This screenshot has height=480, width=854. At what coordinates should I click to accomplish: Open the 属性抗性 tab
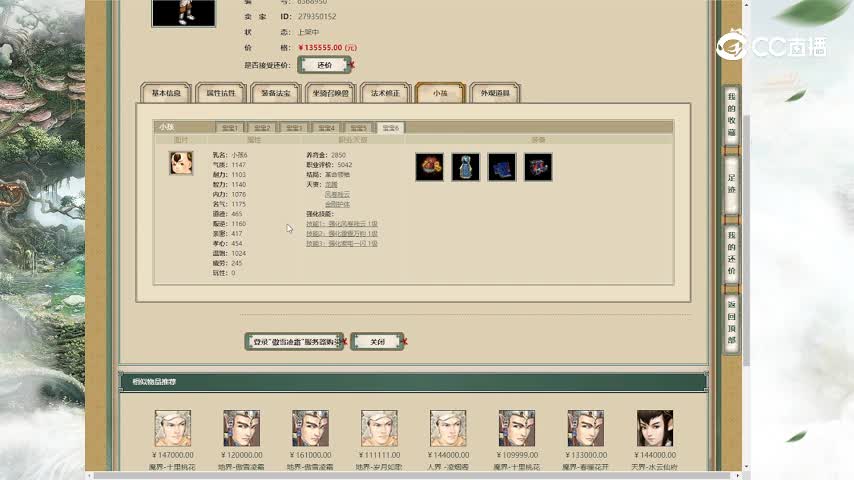pyautogui.click(x=221, y=93)
